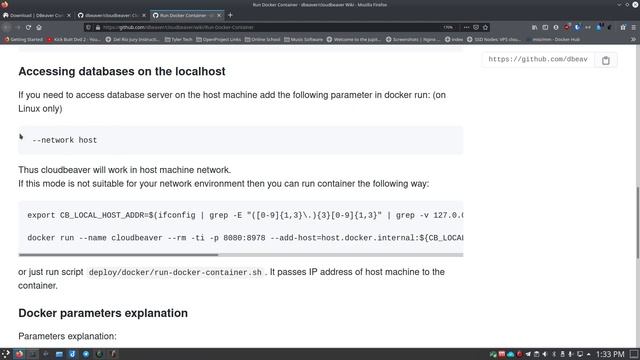Image resolution: width=640 pixels, height=360 pixels.
Task: Open the Firefox hamburger menu
Action: [x=633, y=27]
